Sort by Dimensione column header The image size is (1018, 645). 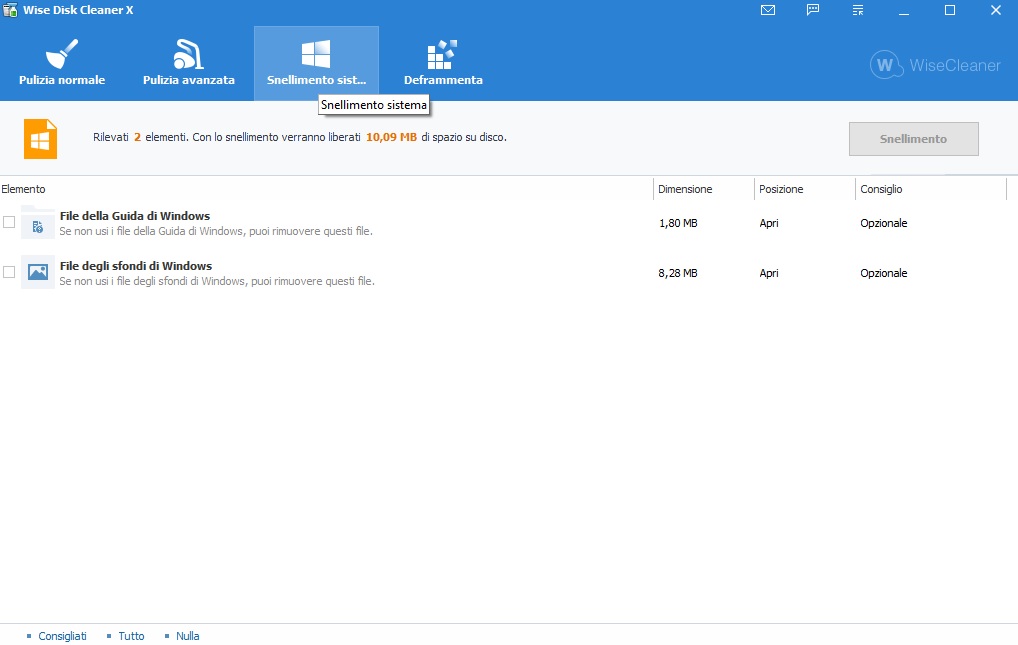pyautogui.click(x=685, y=189)
